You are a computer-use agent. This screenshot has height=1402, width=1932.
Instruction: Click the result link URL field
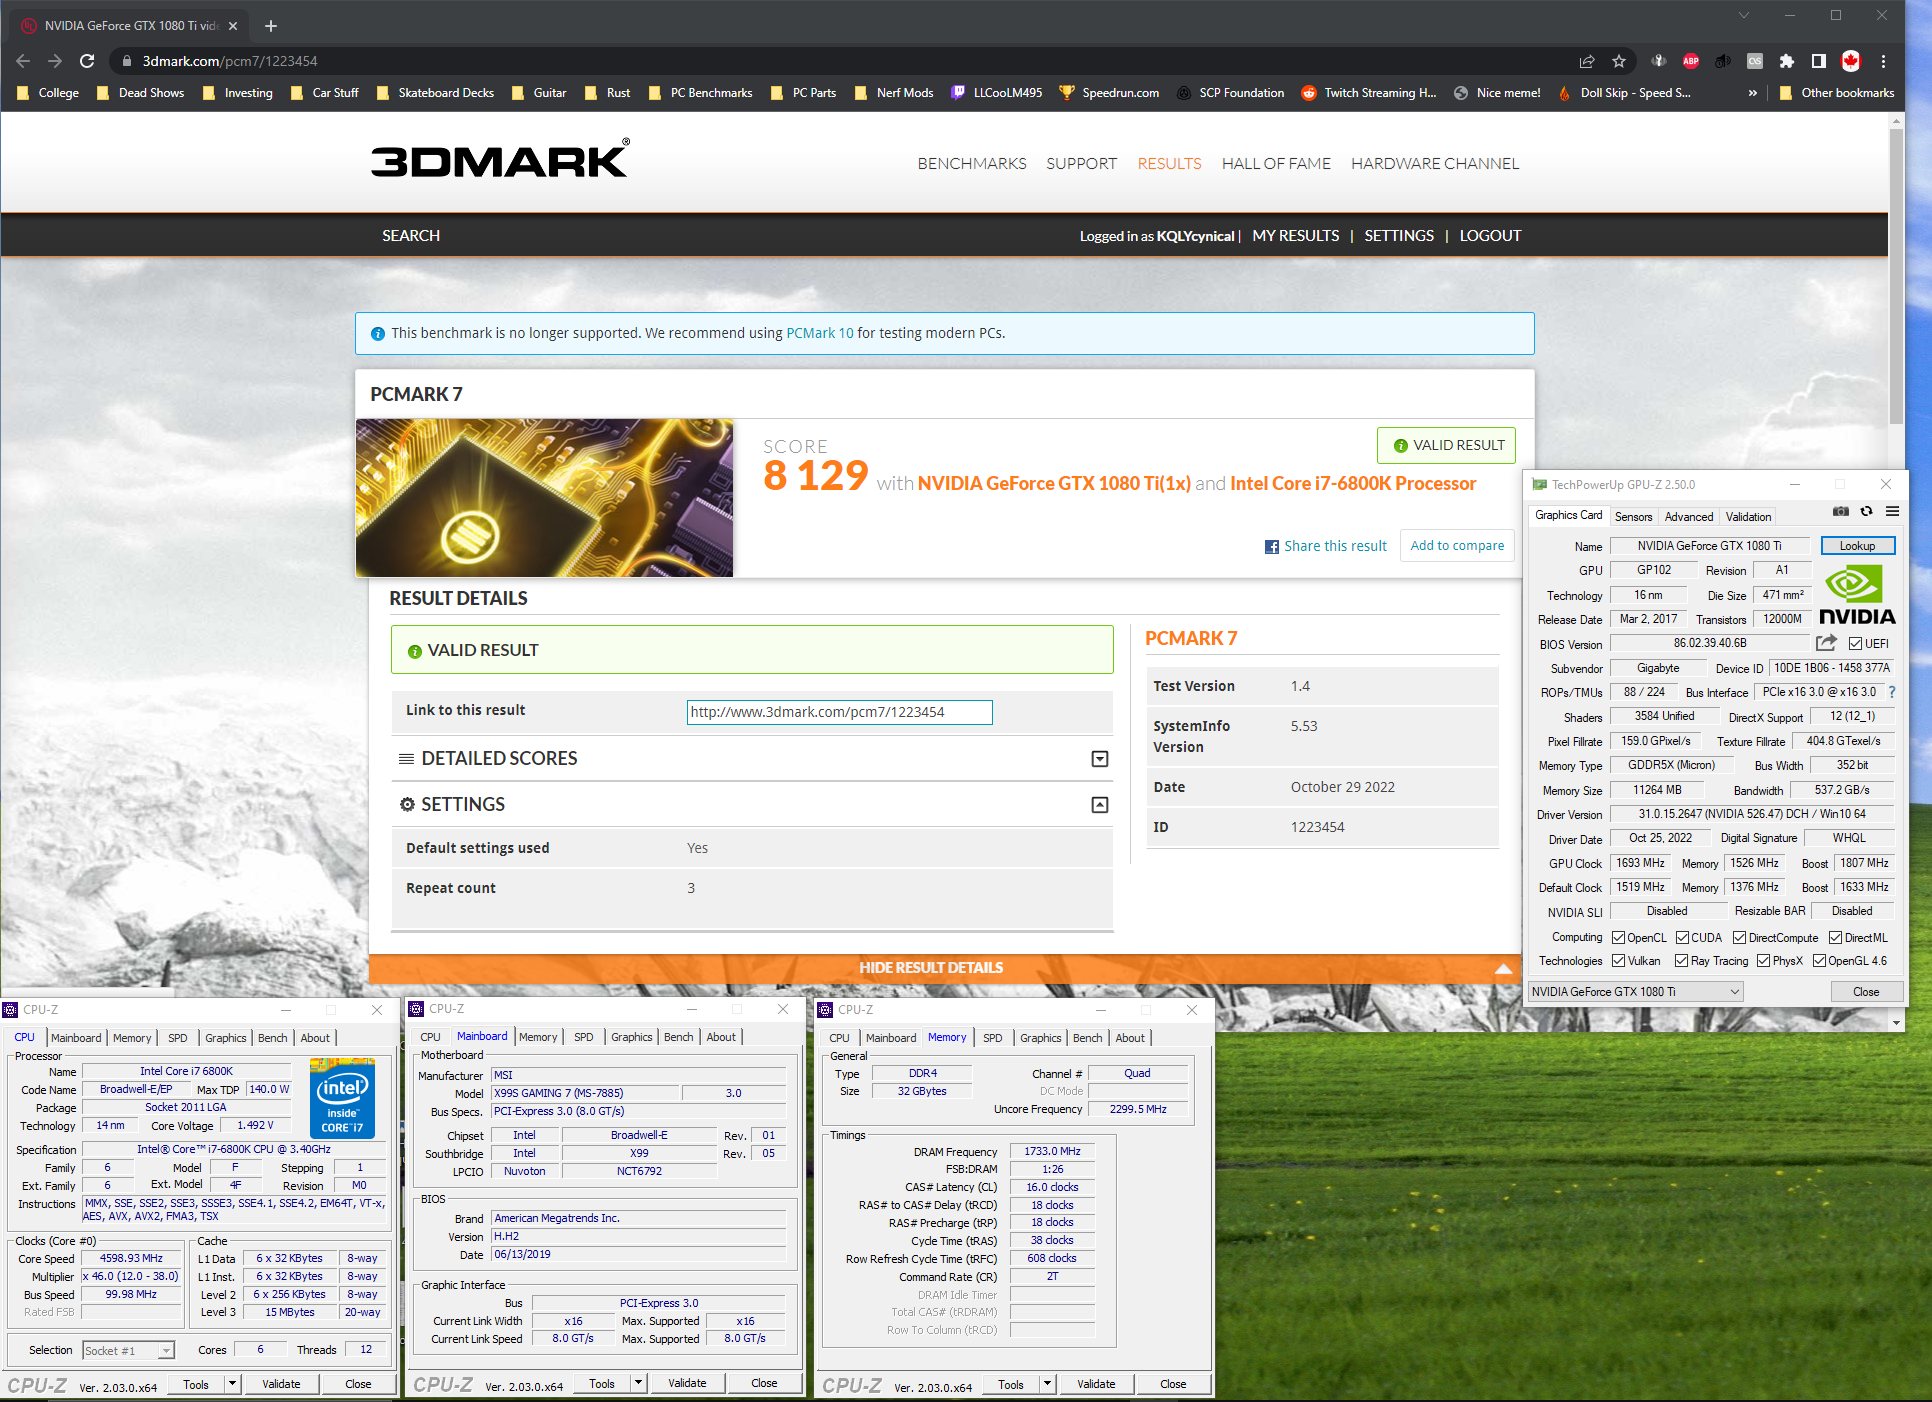click(840, 712)
